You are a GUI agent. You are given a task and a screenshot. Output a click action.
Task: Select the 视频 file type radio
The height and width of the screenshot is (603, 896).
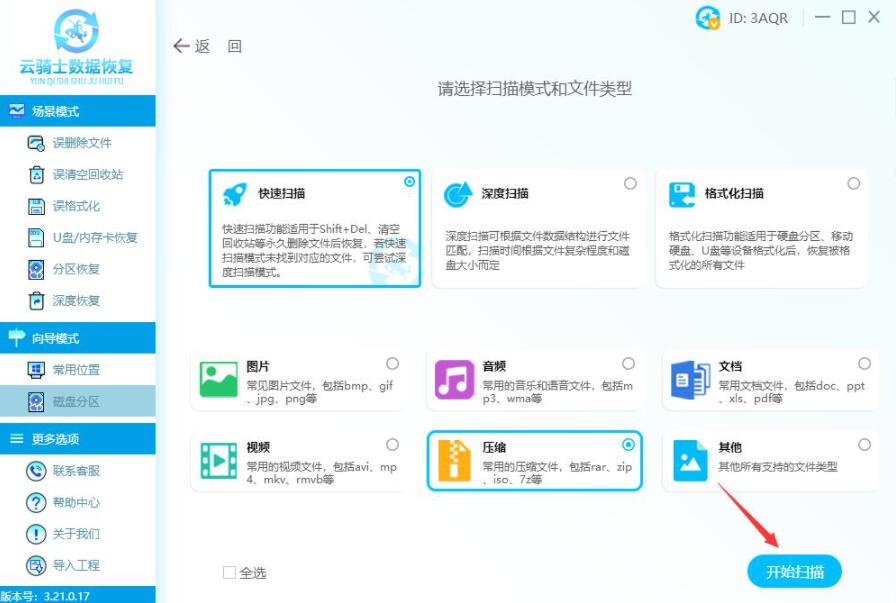click(x=393, y=445)
